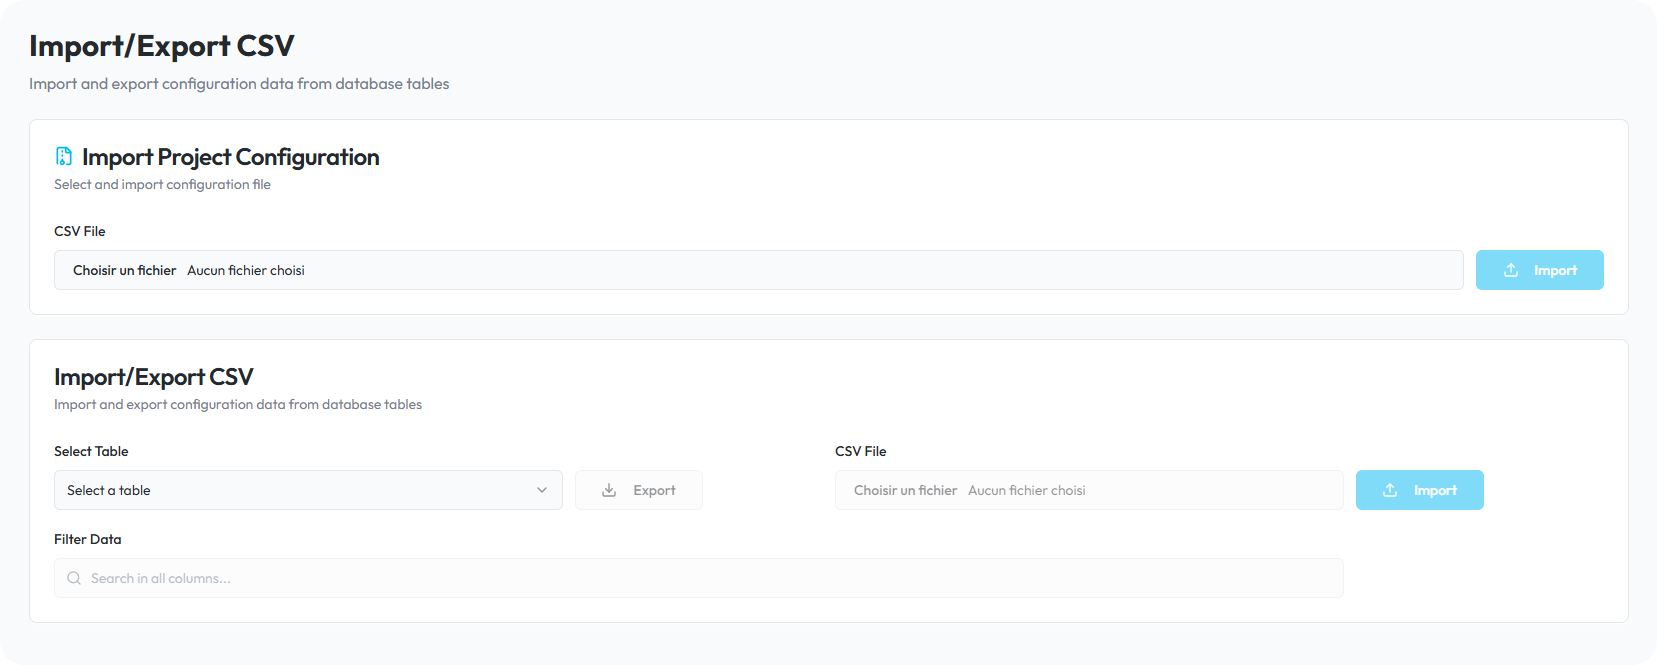Click "Aucun fichier choisi" in the lower file input
This screenshot has height=665, width=1657.
pyautogui.click(x=1026, y=490)
